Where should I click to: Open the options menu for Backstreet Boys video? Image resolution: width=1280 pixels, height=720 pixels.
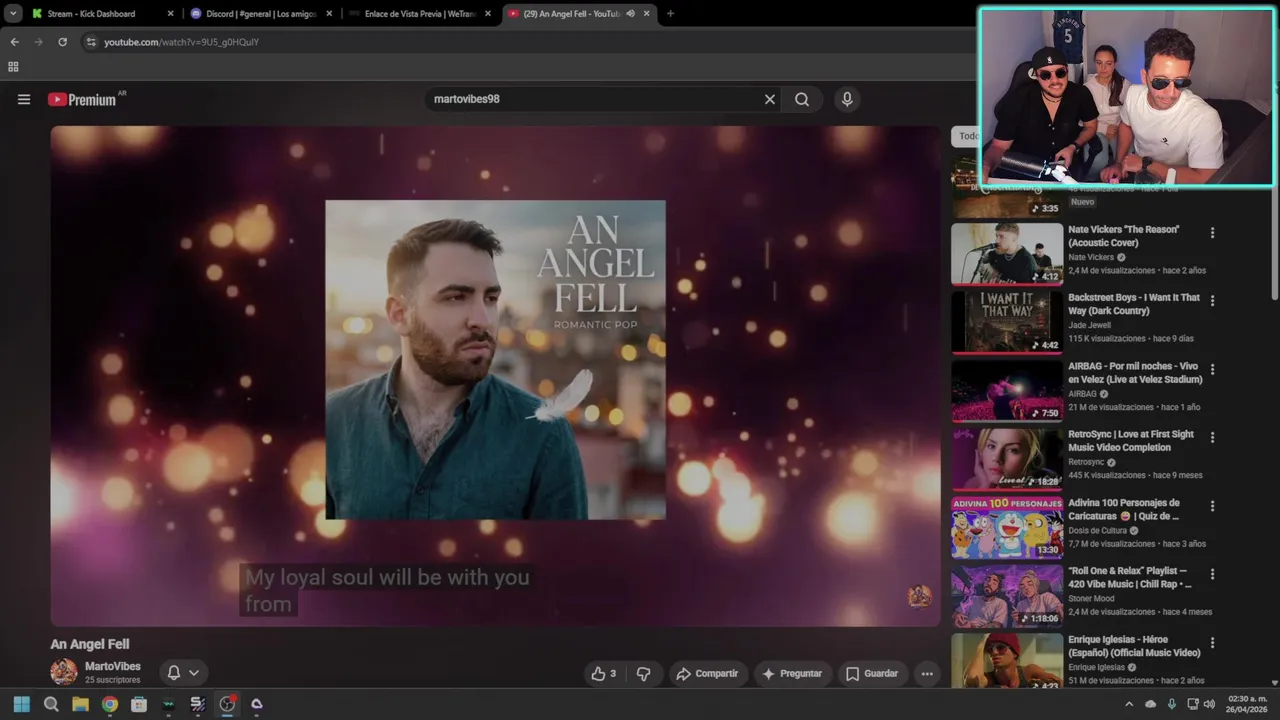point(1213,301)
